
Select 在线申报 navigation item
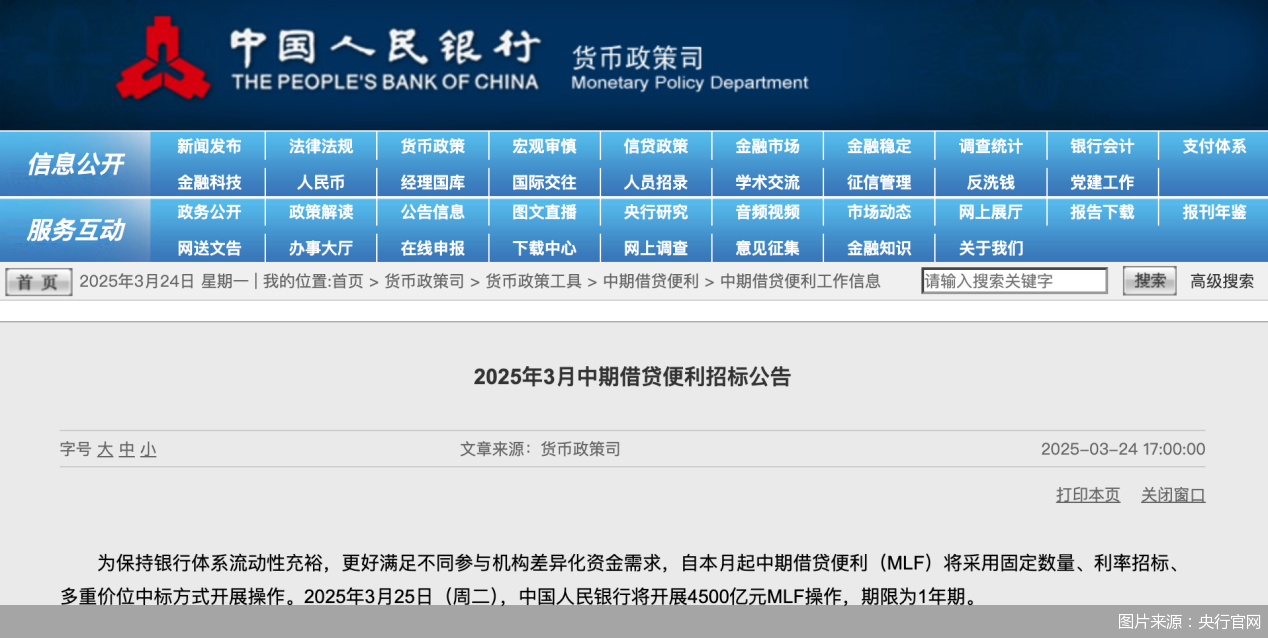pyautogui.click(x=433, y=248)
